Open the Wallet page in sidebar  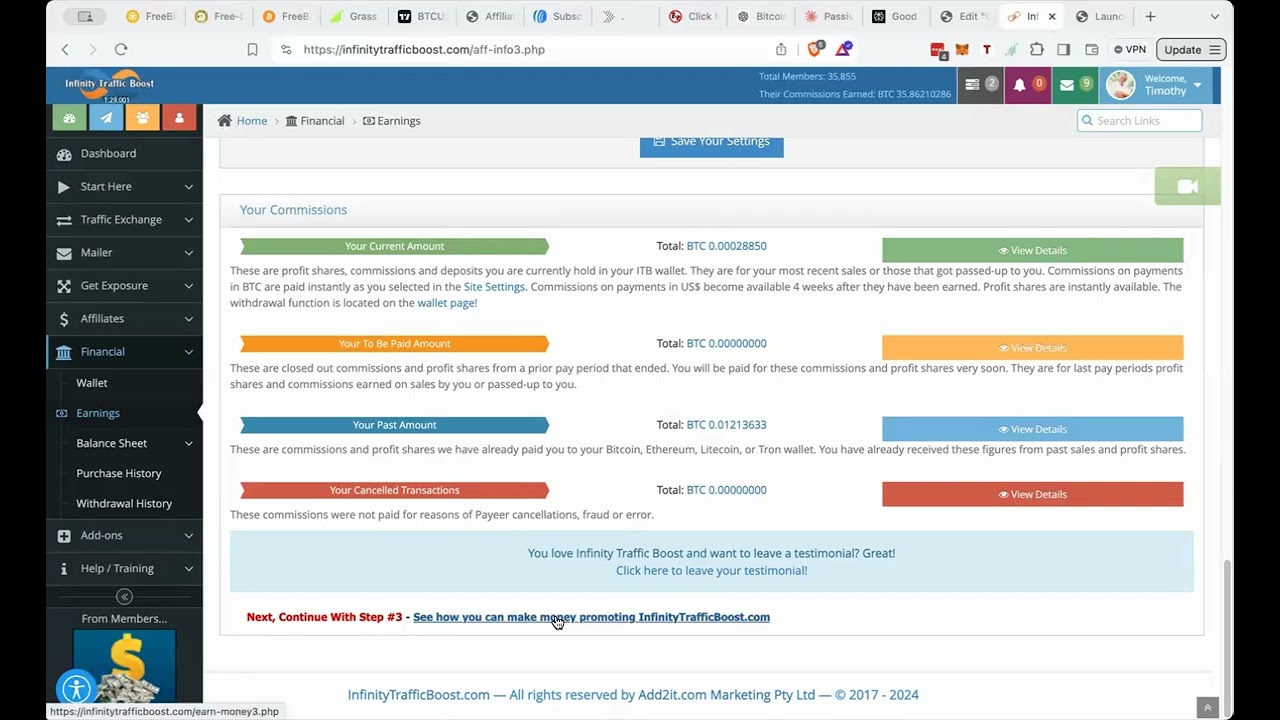coord(92,383)
